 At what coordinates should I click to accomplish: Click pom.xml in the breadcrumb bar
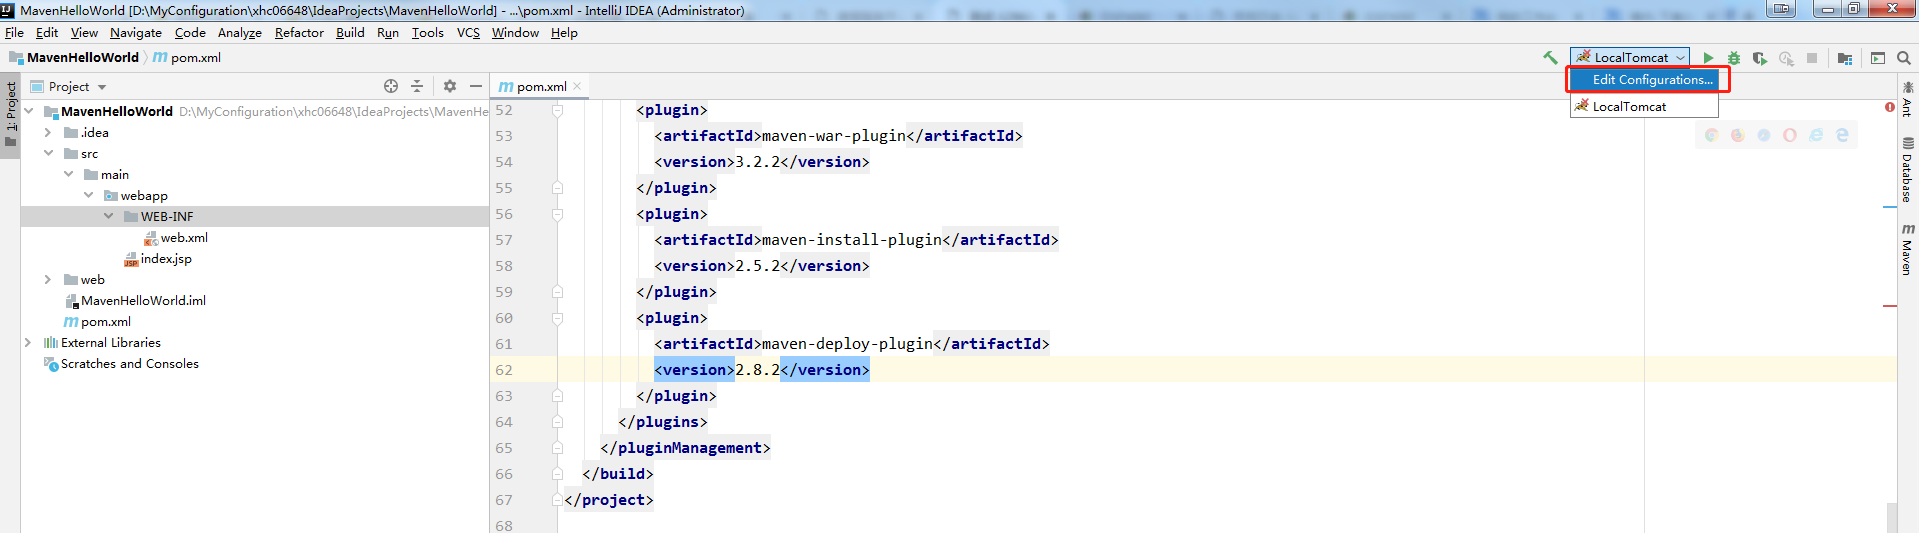pyautogui.click(x=196, y=58)
